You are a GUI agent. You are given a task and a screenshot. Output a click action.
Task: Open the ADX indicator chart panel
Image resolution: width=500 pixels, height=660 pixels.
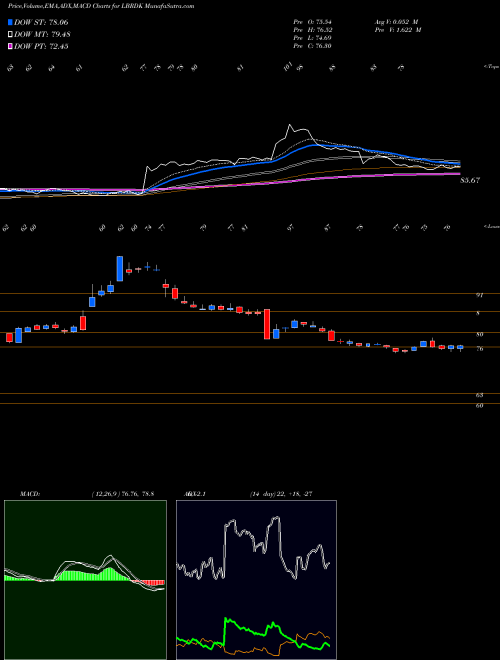(256, 580)
